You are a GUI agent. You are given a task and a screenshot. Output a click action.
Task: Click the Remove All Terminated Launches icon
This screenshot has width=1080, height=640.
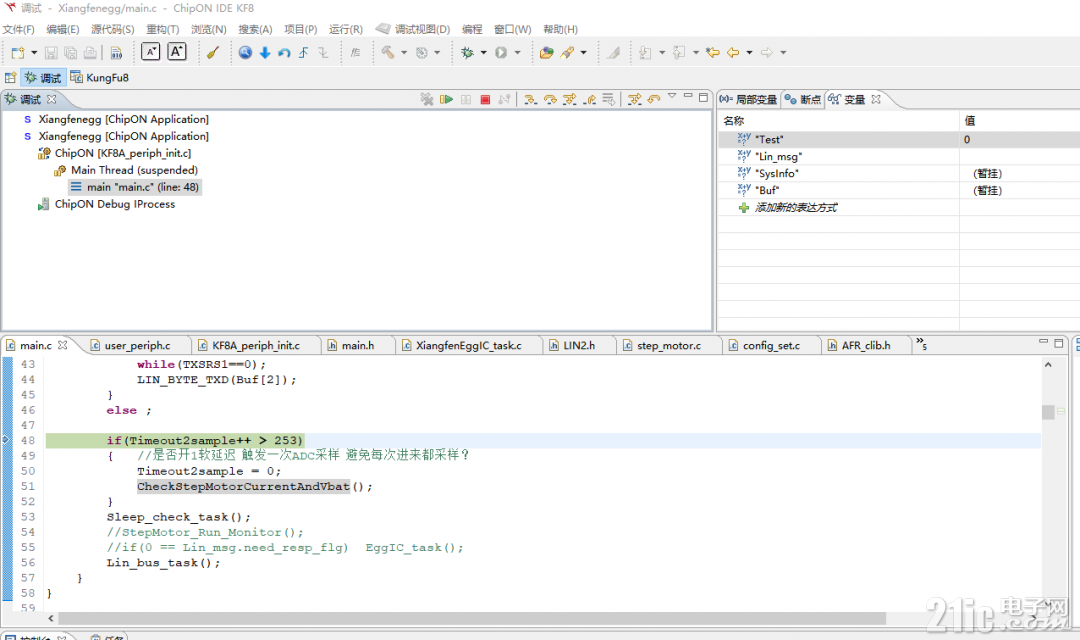click(426, 99)
